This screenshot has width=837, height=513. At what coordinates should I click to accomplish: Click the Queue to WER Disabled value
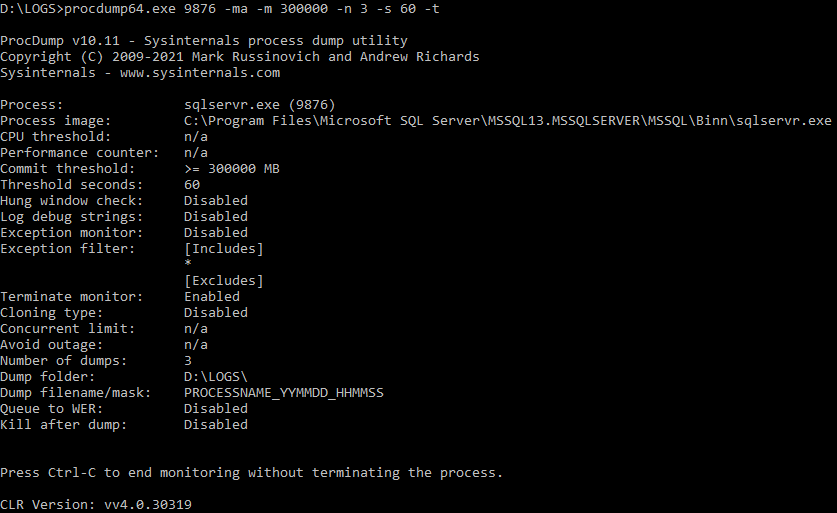(216, 409)
